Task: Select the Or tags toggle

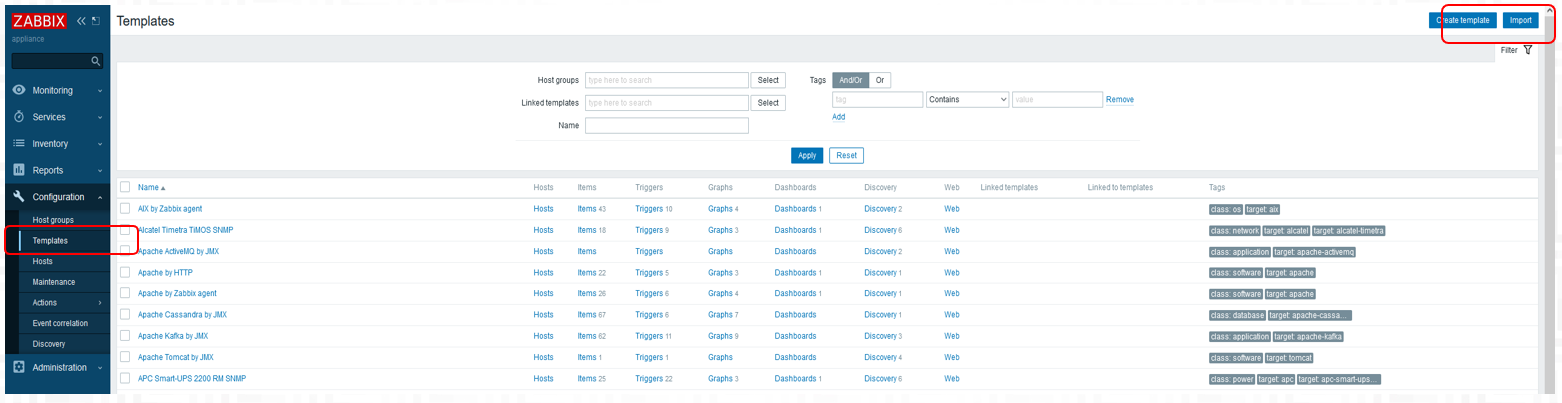Action: click(x=880, y=80)
